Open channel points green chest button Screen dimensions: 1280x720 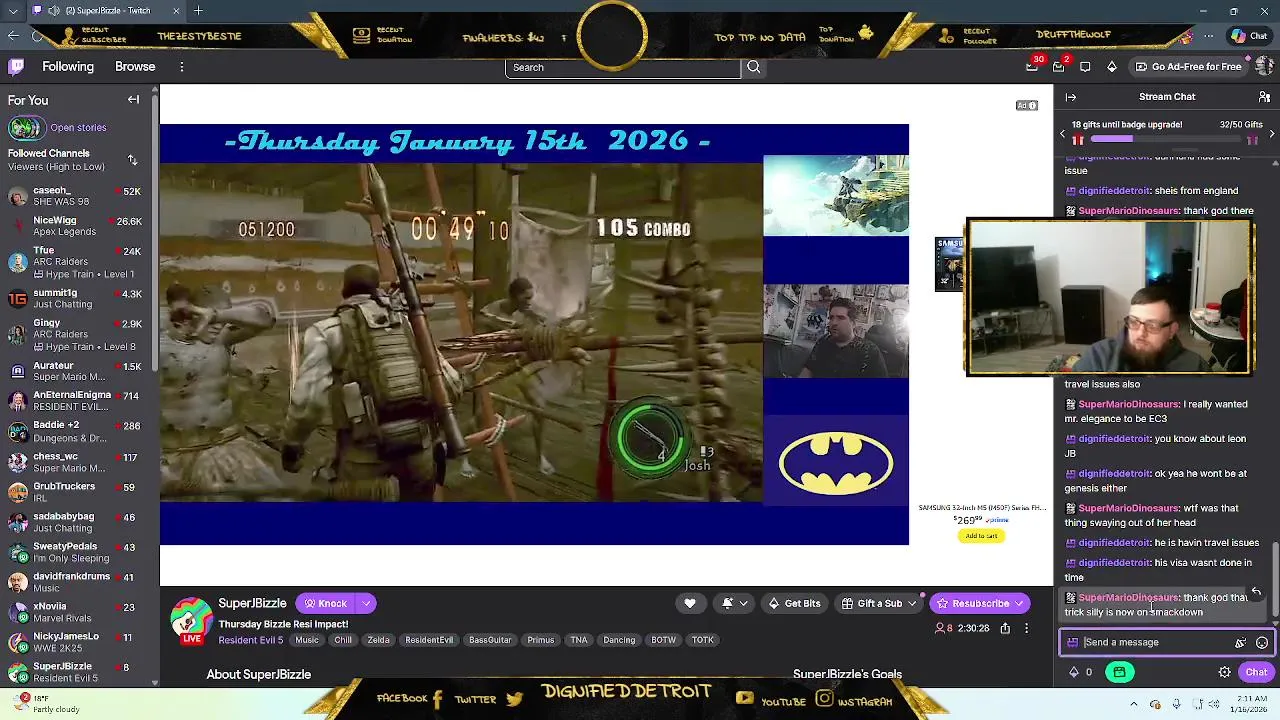tap(1119, 672)
